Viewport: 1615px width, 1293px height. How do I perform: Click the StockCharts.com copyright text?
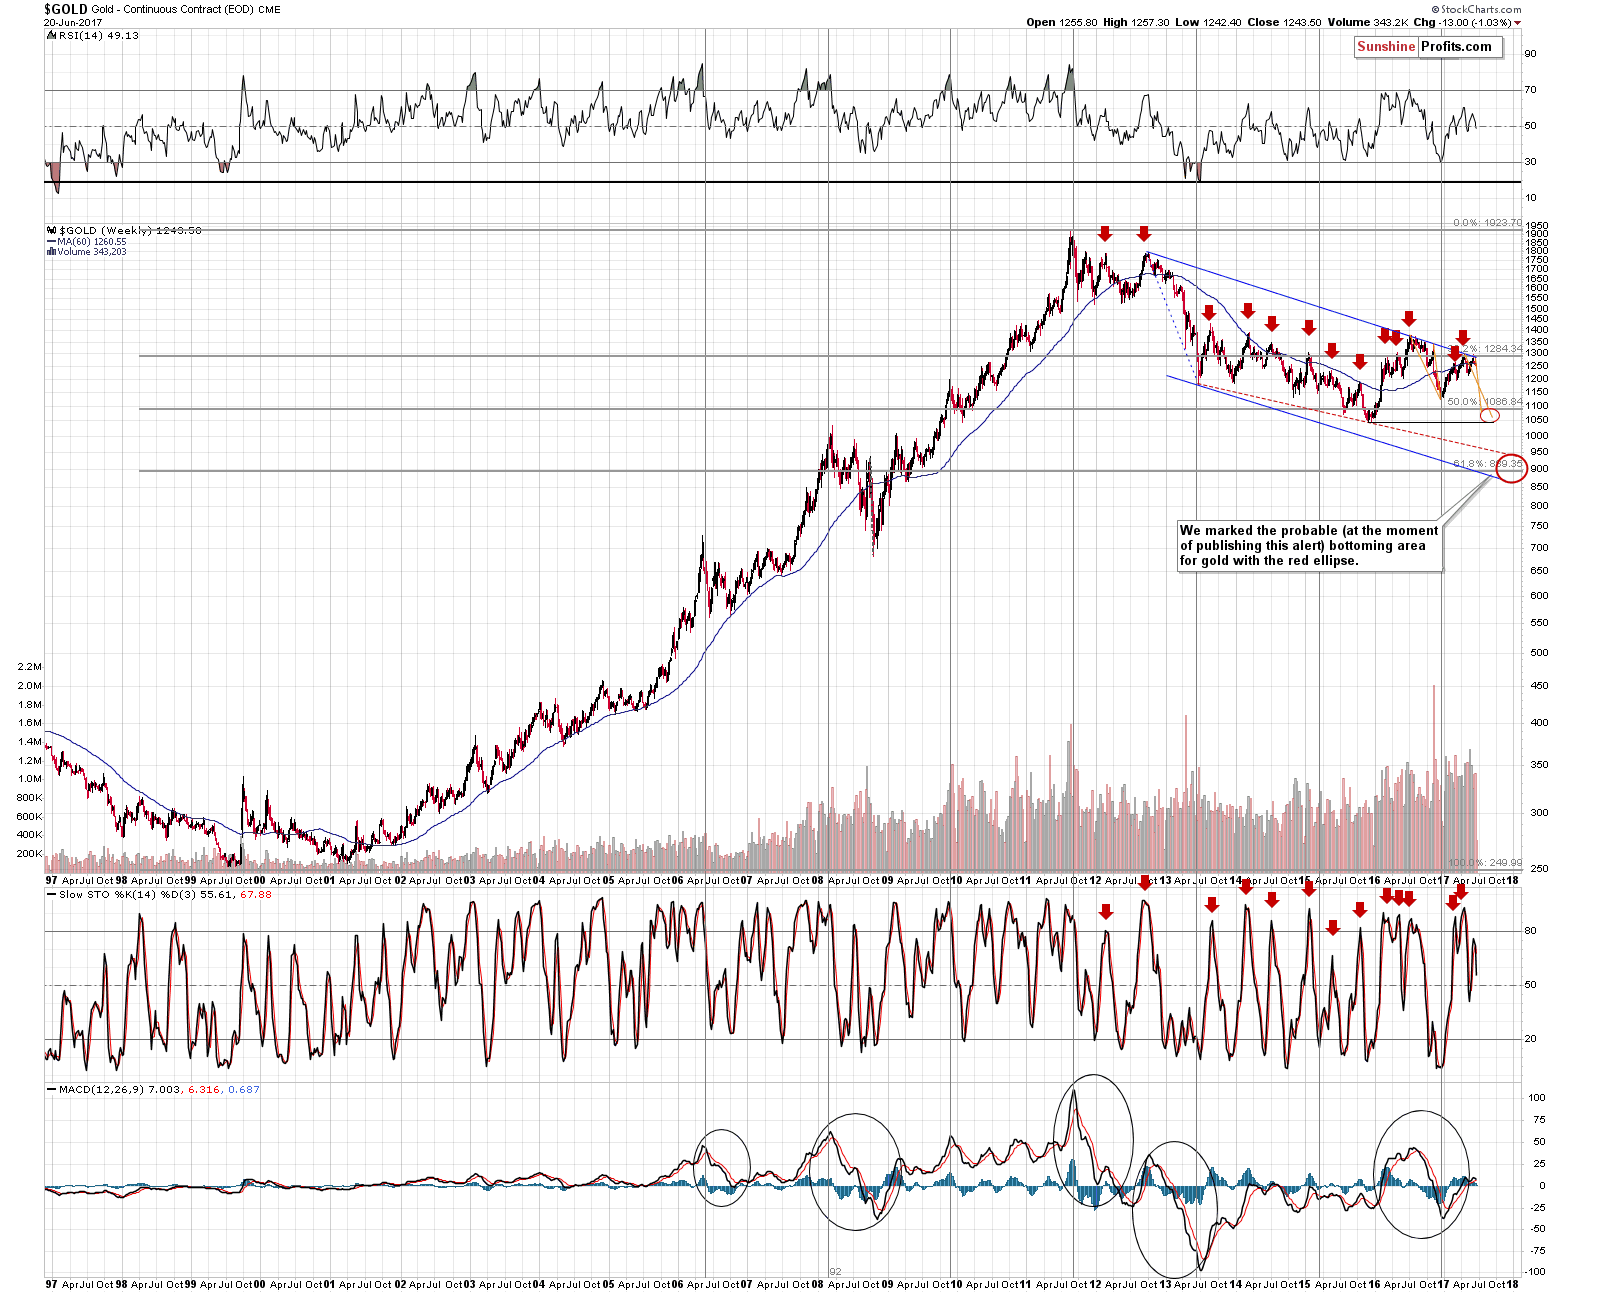(x=1476, y=9)
